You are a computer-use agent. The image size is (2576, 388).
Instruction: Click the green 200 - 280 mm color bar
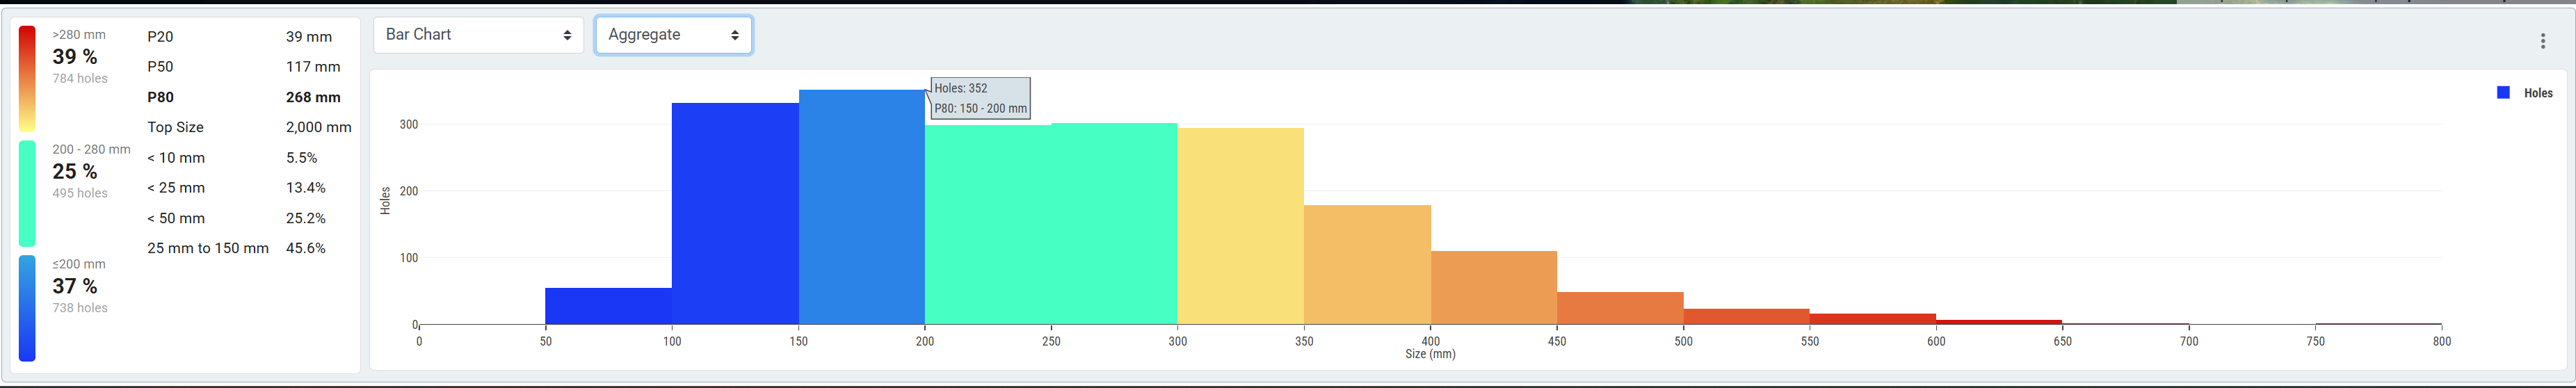coord(27,193)
